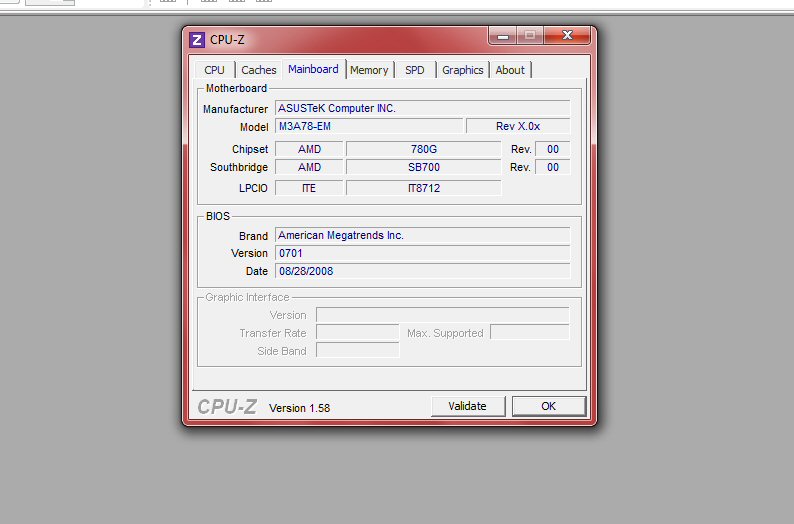Show the Graphics tab
Image resolution: width=794 pixels, height=524 pixels.
click(462, 70)
